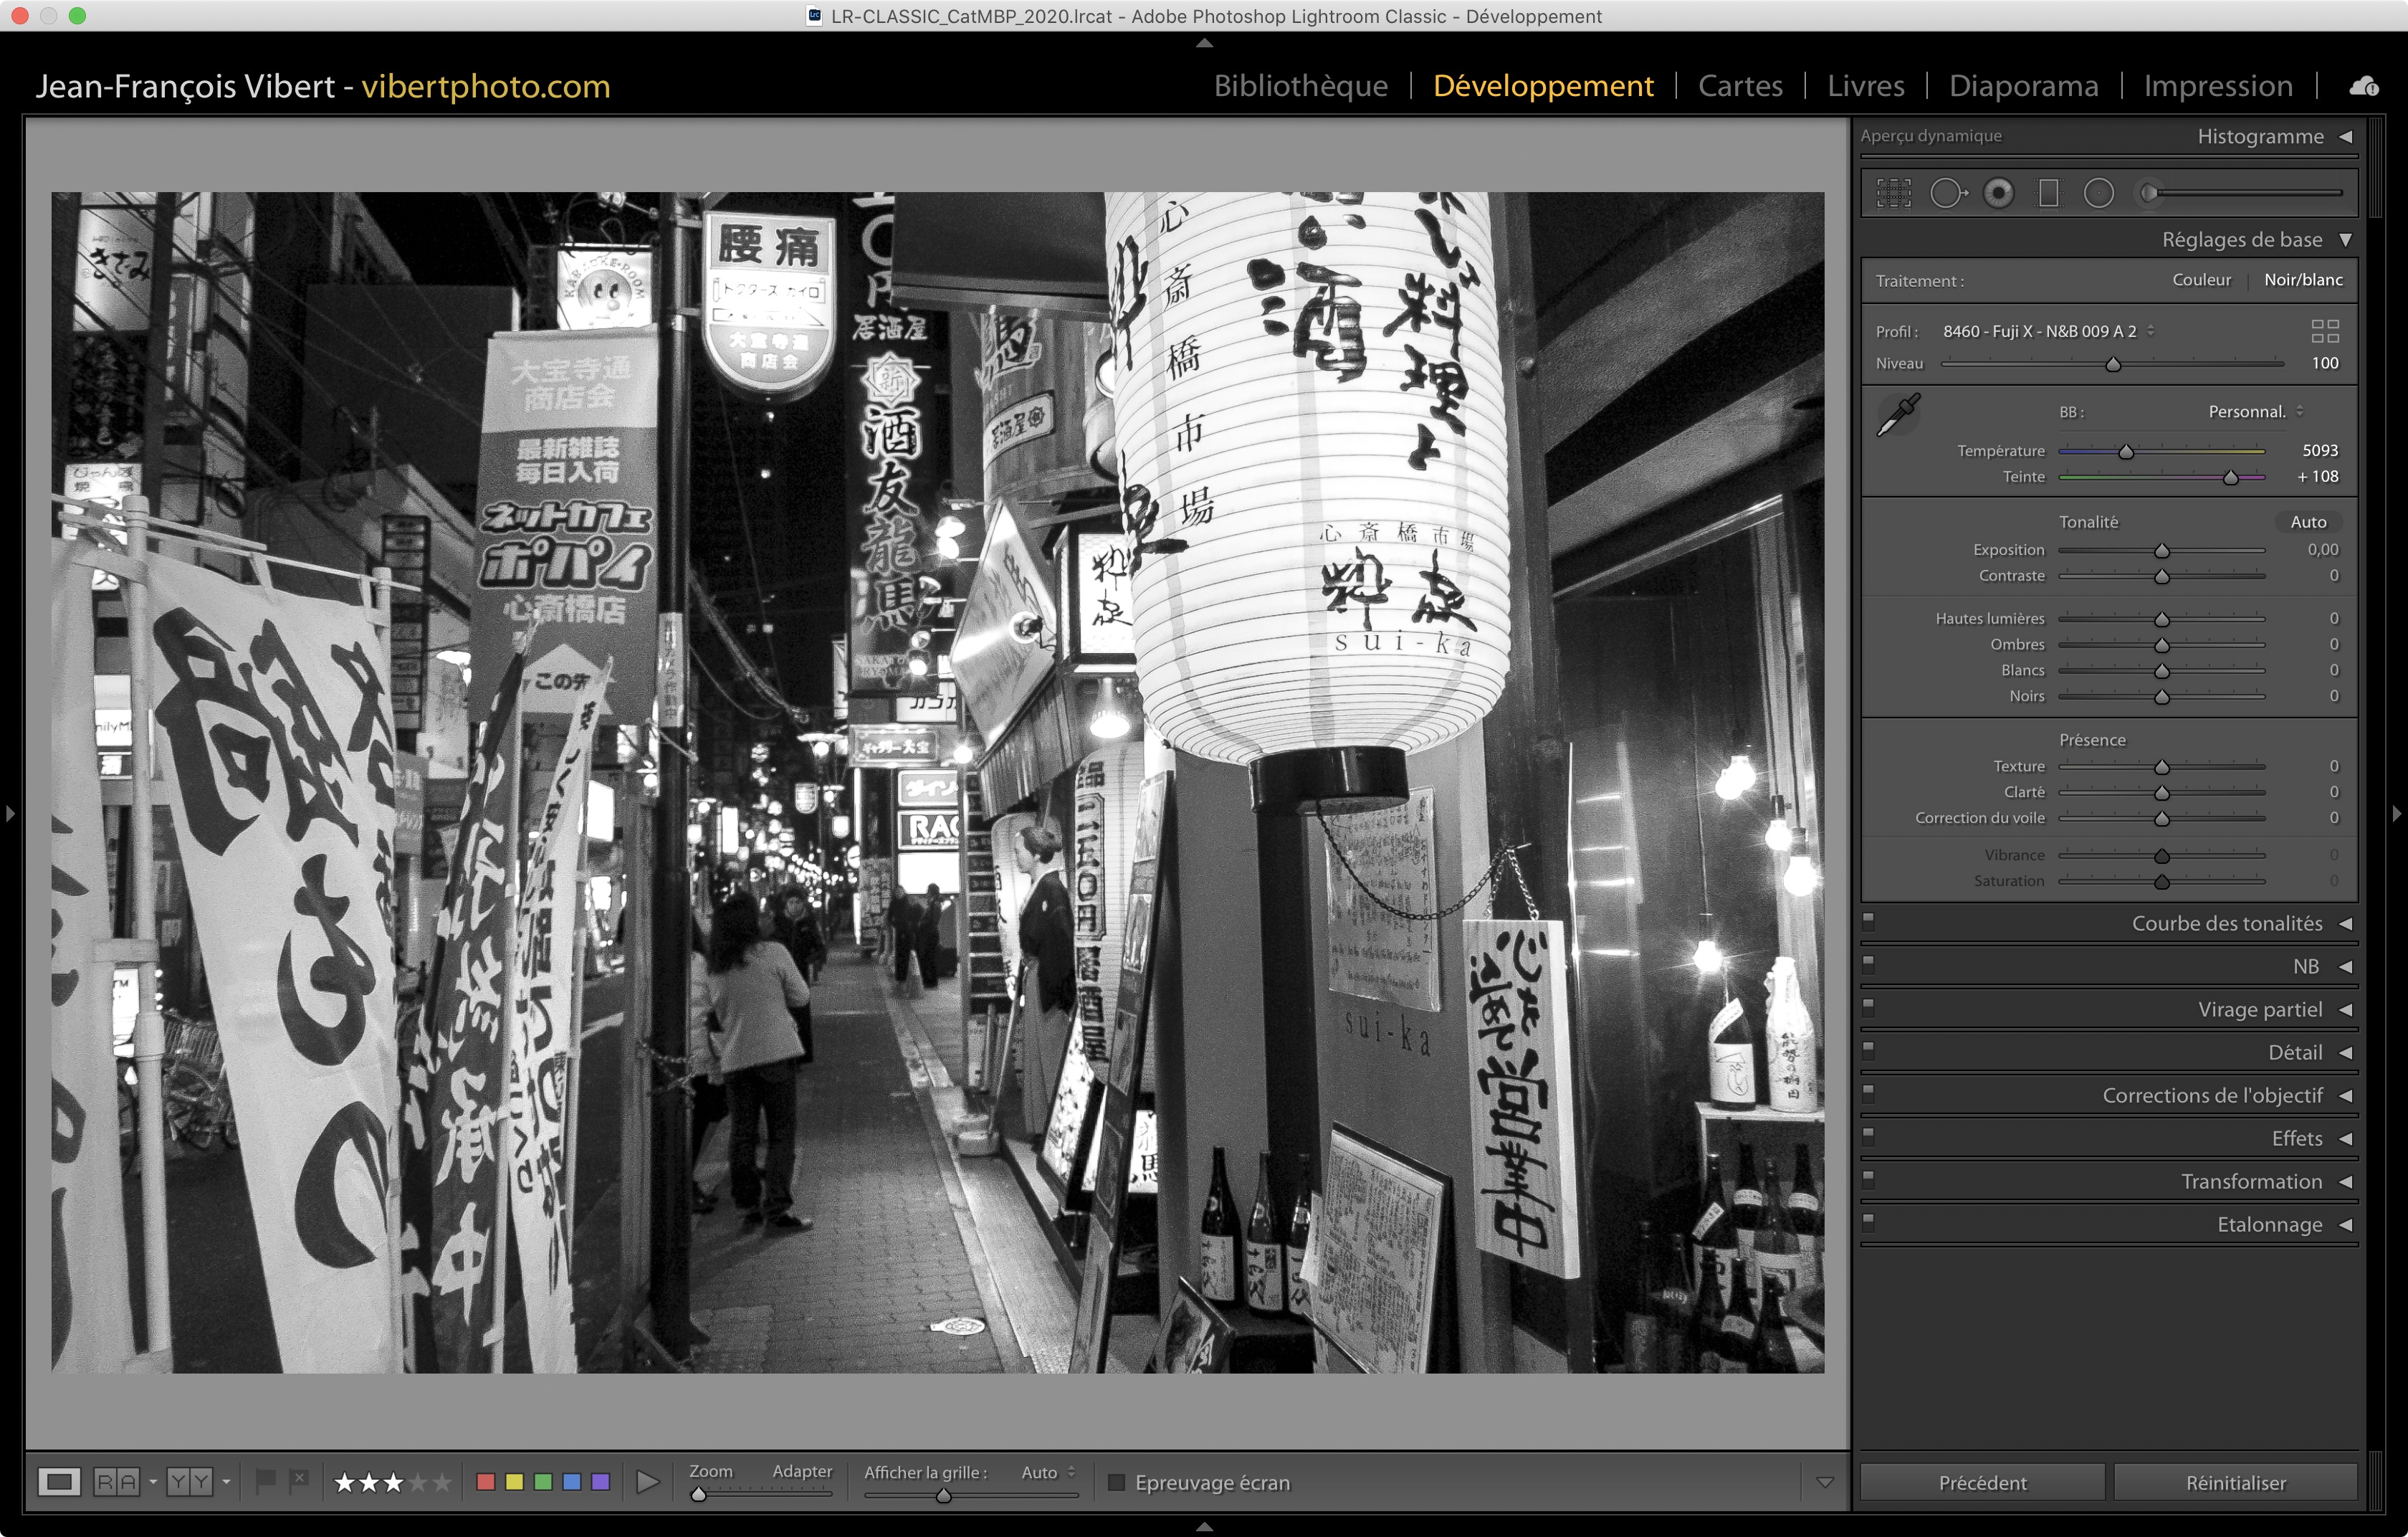Select the Graduated Filter tool
Screen dimensions: 2408x1537
click(2049, 193)
